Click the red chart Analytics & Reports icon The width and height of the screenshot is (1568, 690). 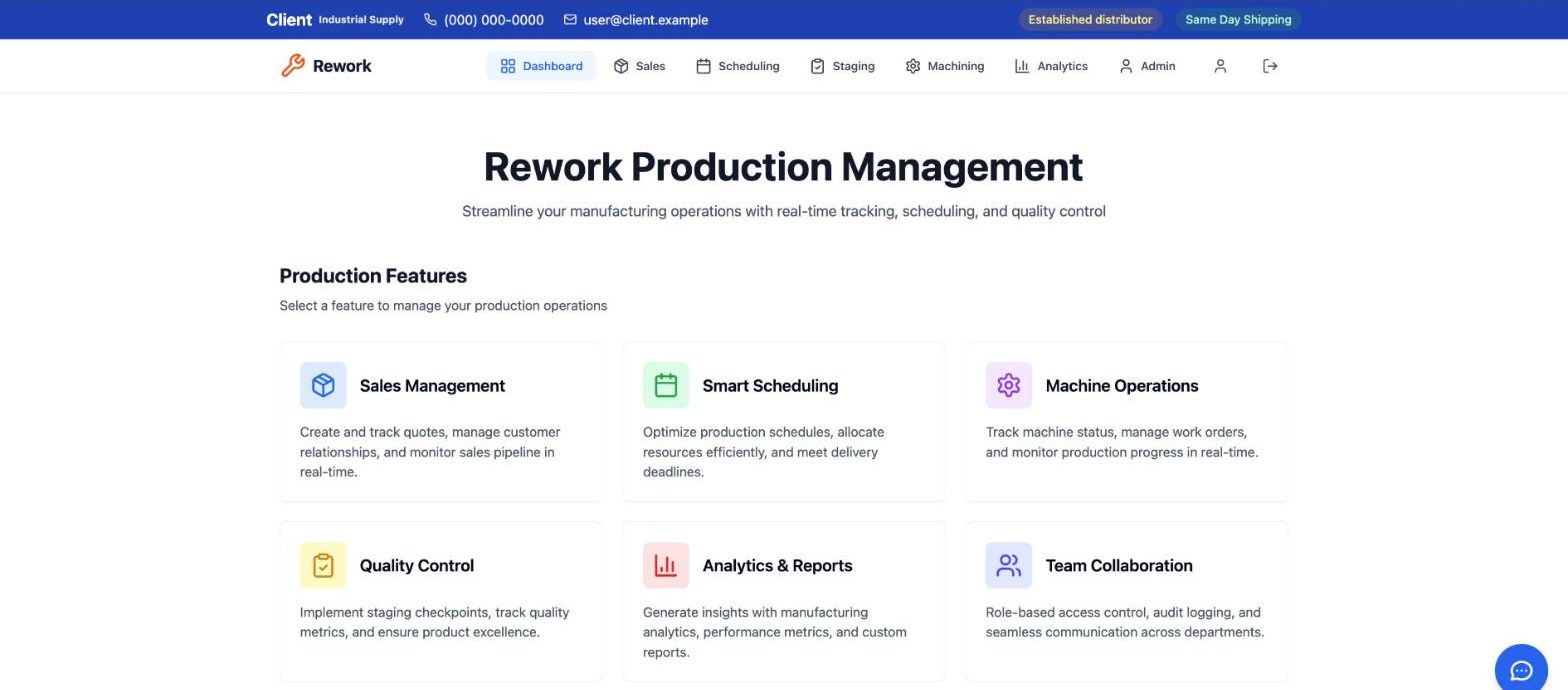(666, 565)
